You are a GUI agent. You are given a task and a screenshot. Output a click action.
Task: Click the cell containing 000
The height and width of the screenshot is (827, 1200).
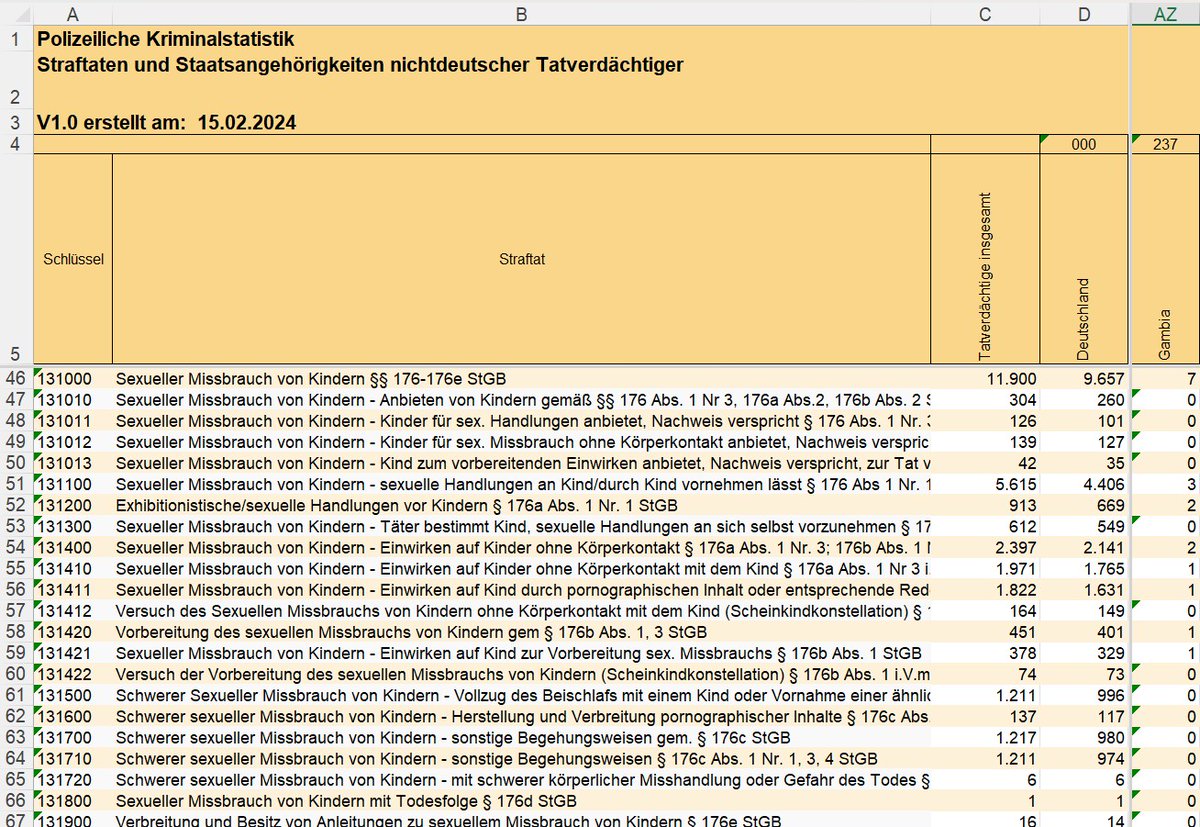1084,144
